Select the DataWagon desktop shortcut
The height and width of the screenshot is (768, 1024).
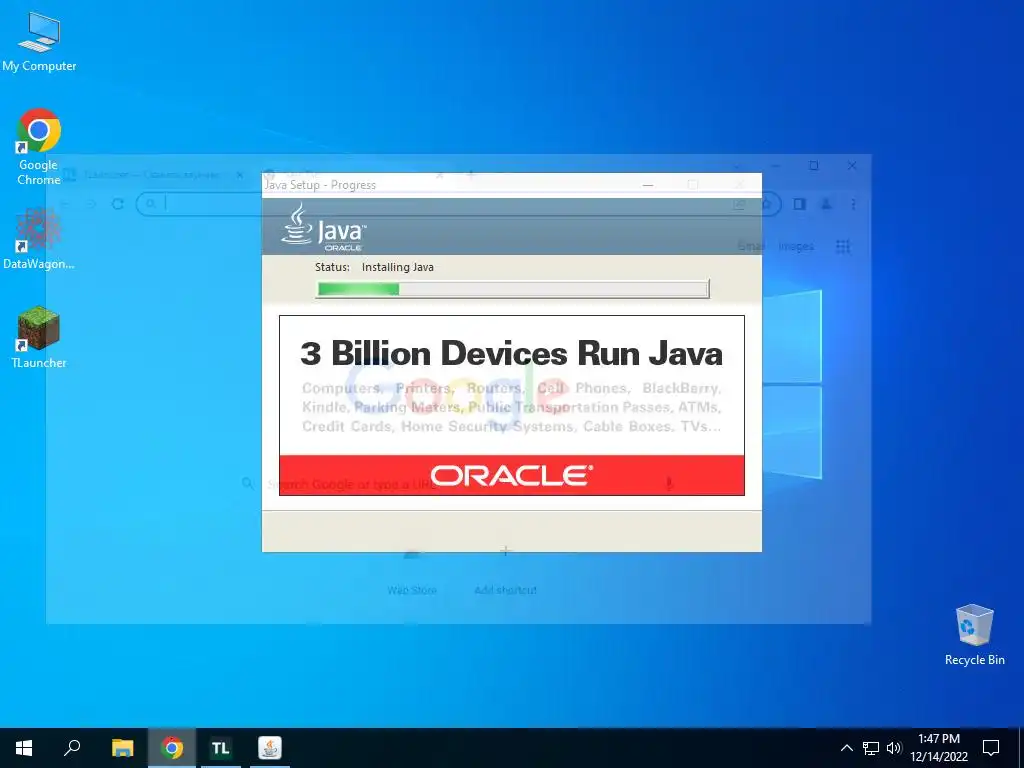(39, 239)
